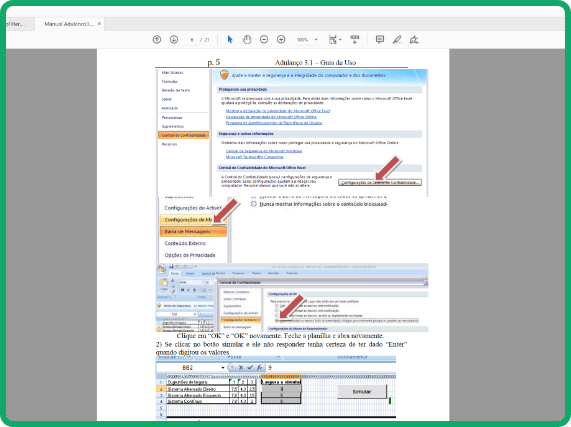Go to the next page with down arrow
The width and height of the screenshot is (571, 427).
click(174, 39)
